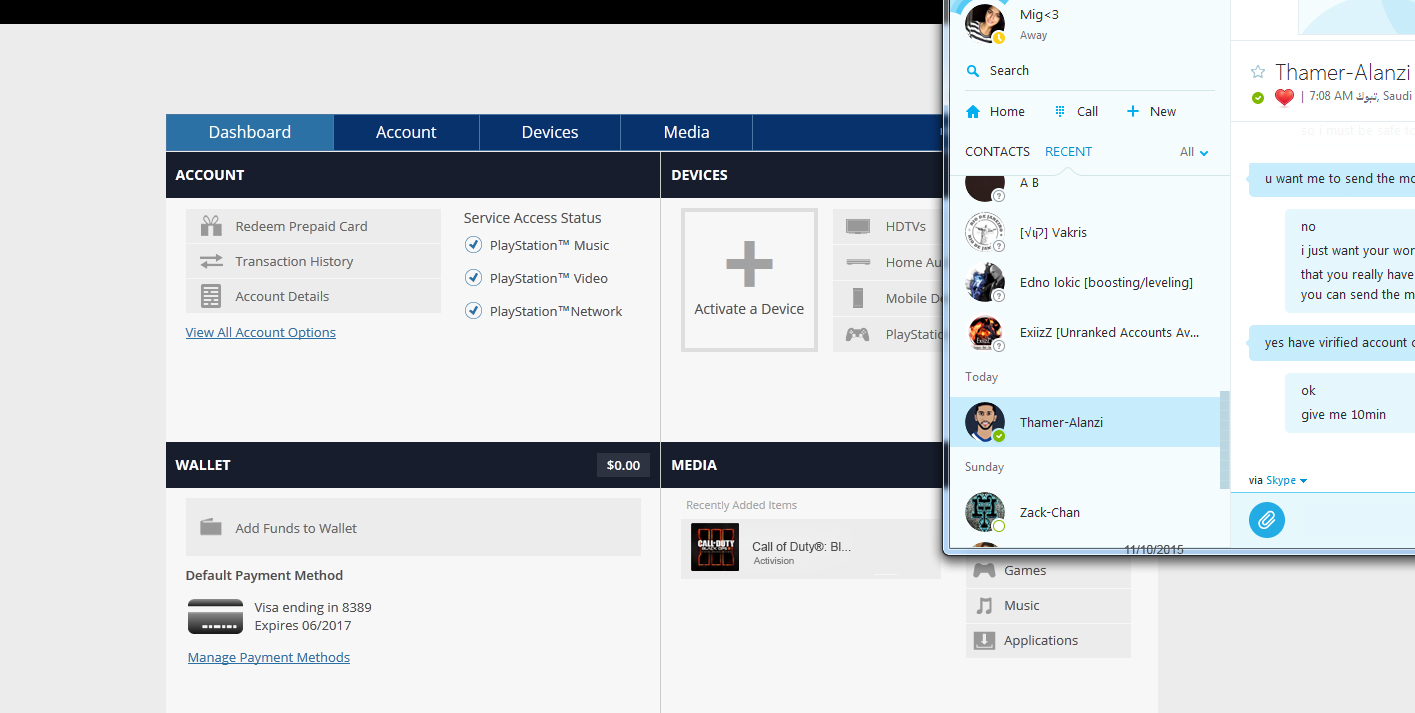1415x713 pixels.
Task: Click ExiizZ contact avatar in Skype
Action: (x=985, y=332)
